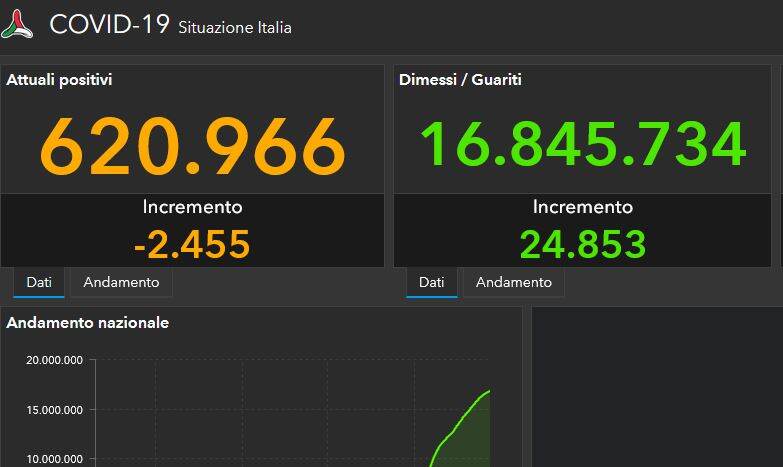Open Dati tab under Dimessi / Guariti

tap(431, 283)
